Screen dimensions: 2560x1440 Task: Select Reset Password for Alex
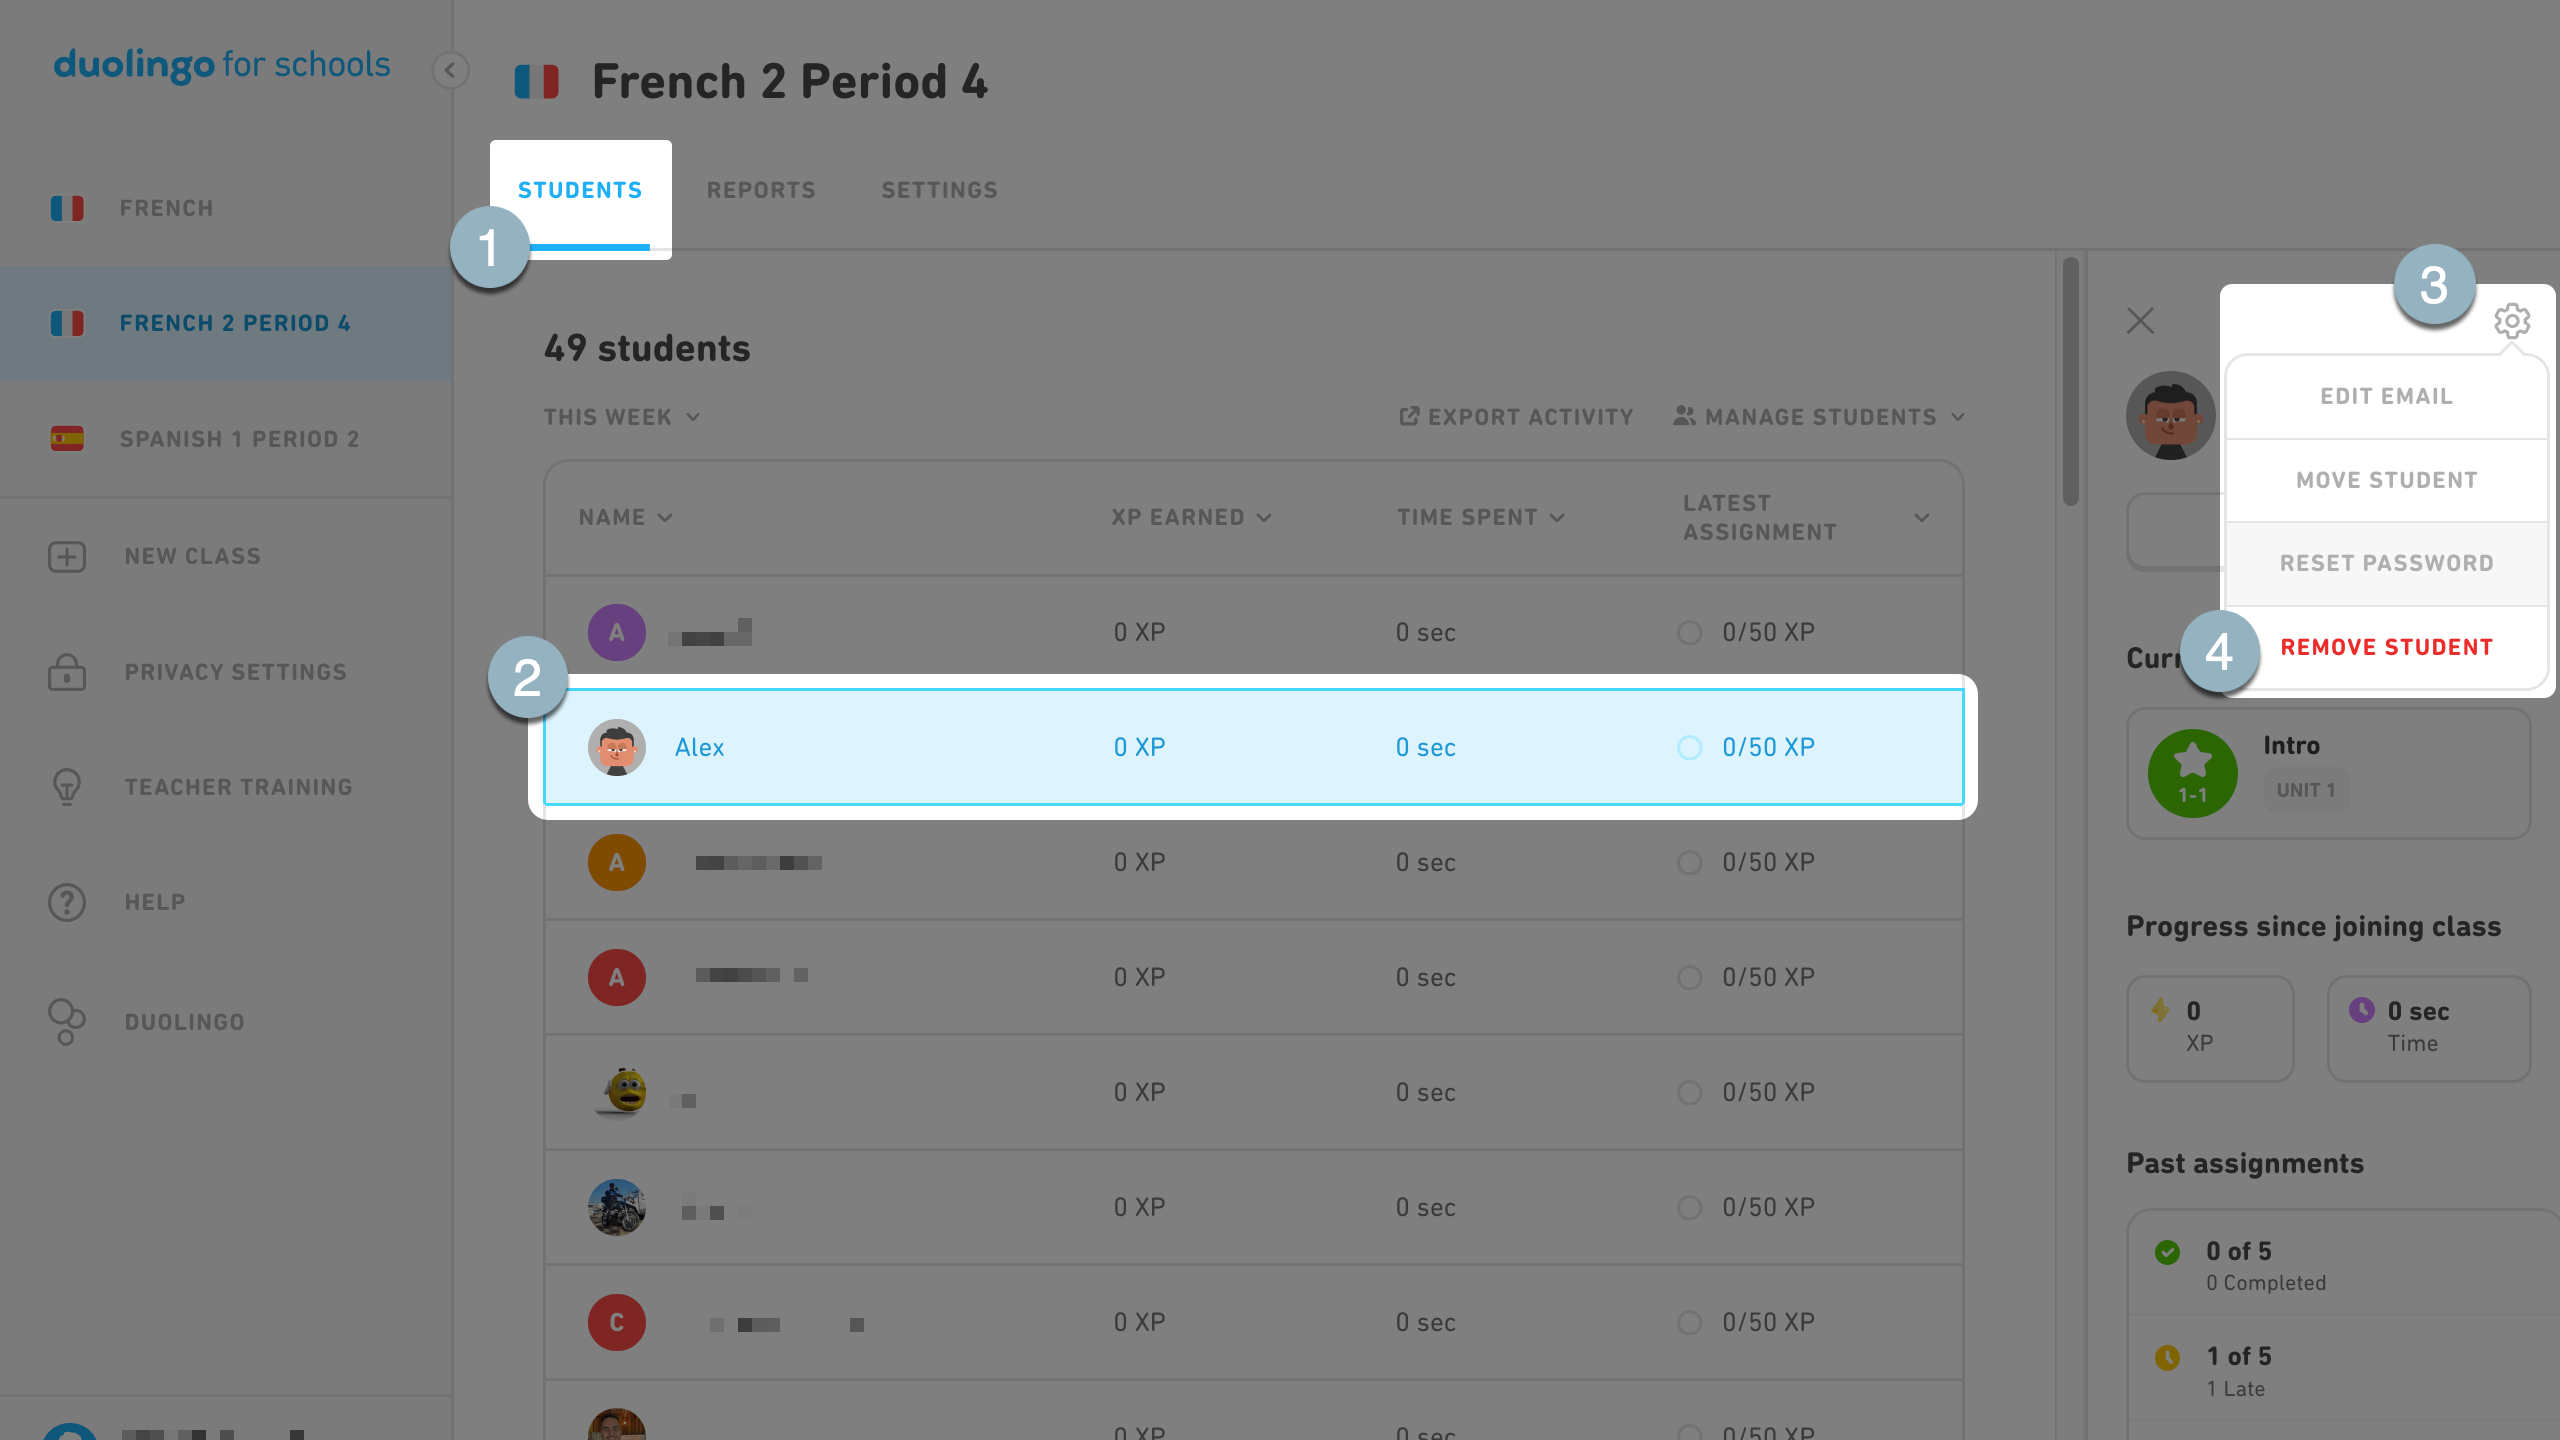point(2386,562)
